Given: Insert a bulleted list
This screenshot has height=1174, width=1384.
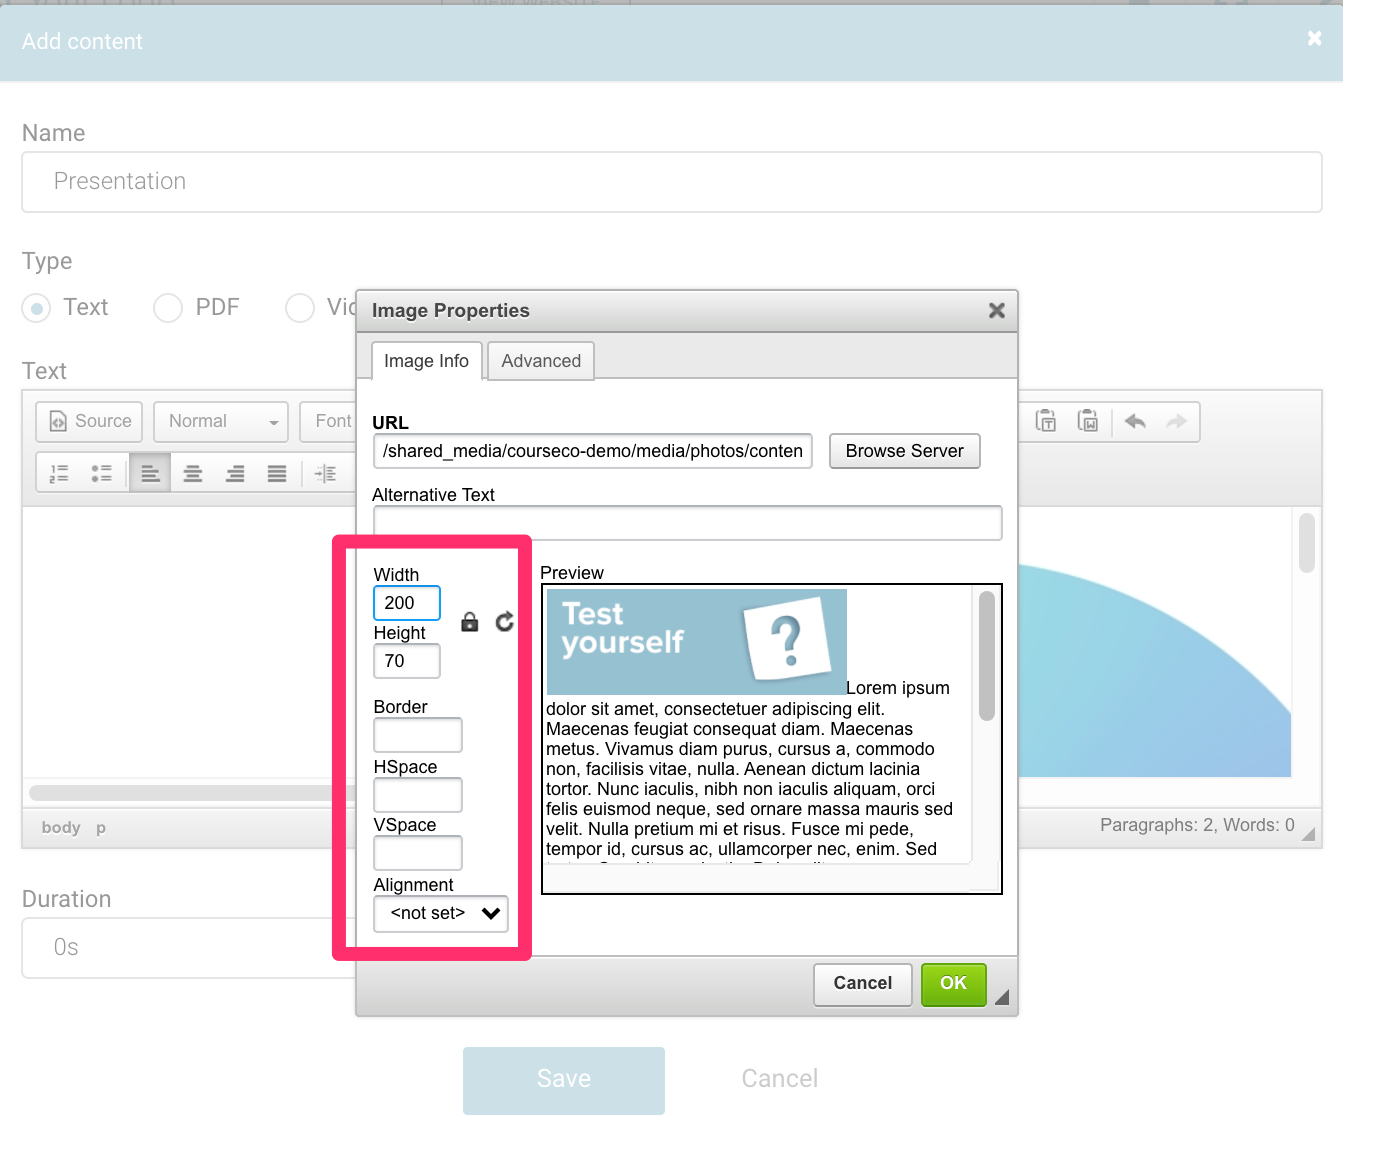Looking at the screenshot, I should pyautogui.click(x=101, y=474).
